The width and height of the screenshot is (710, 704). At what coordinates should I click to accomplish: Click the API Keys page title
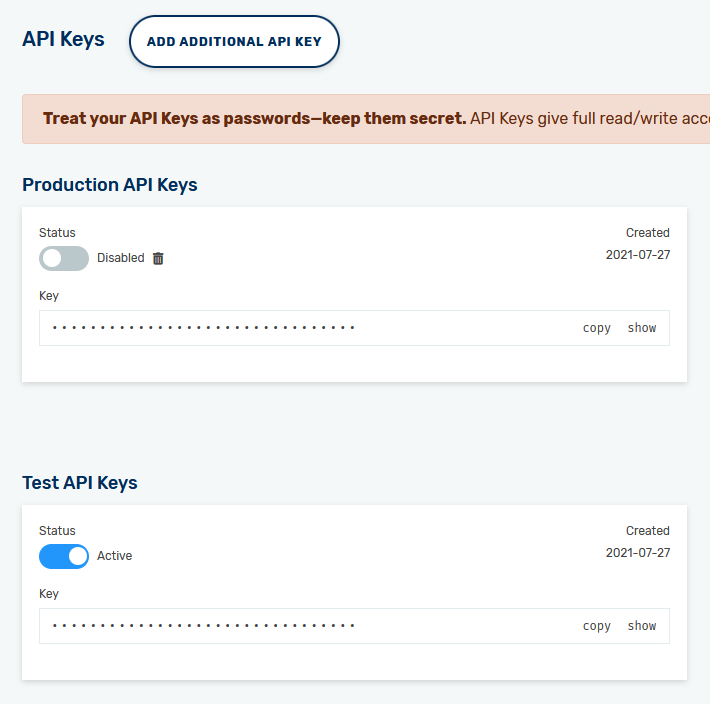click(63, 39)
